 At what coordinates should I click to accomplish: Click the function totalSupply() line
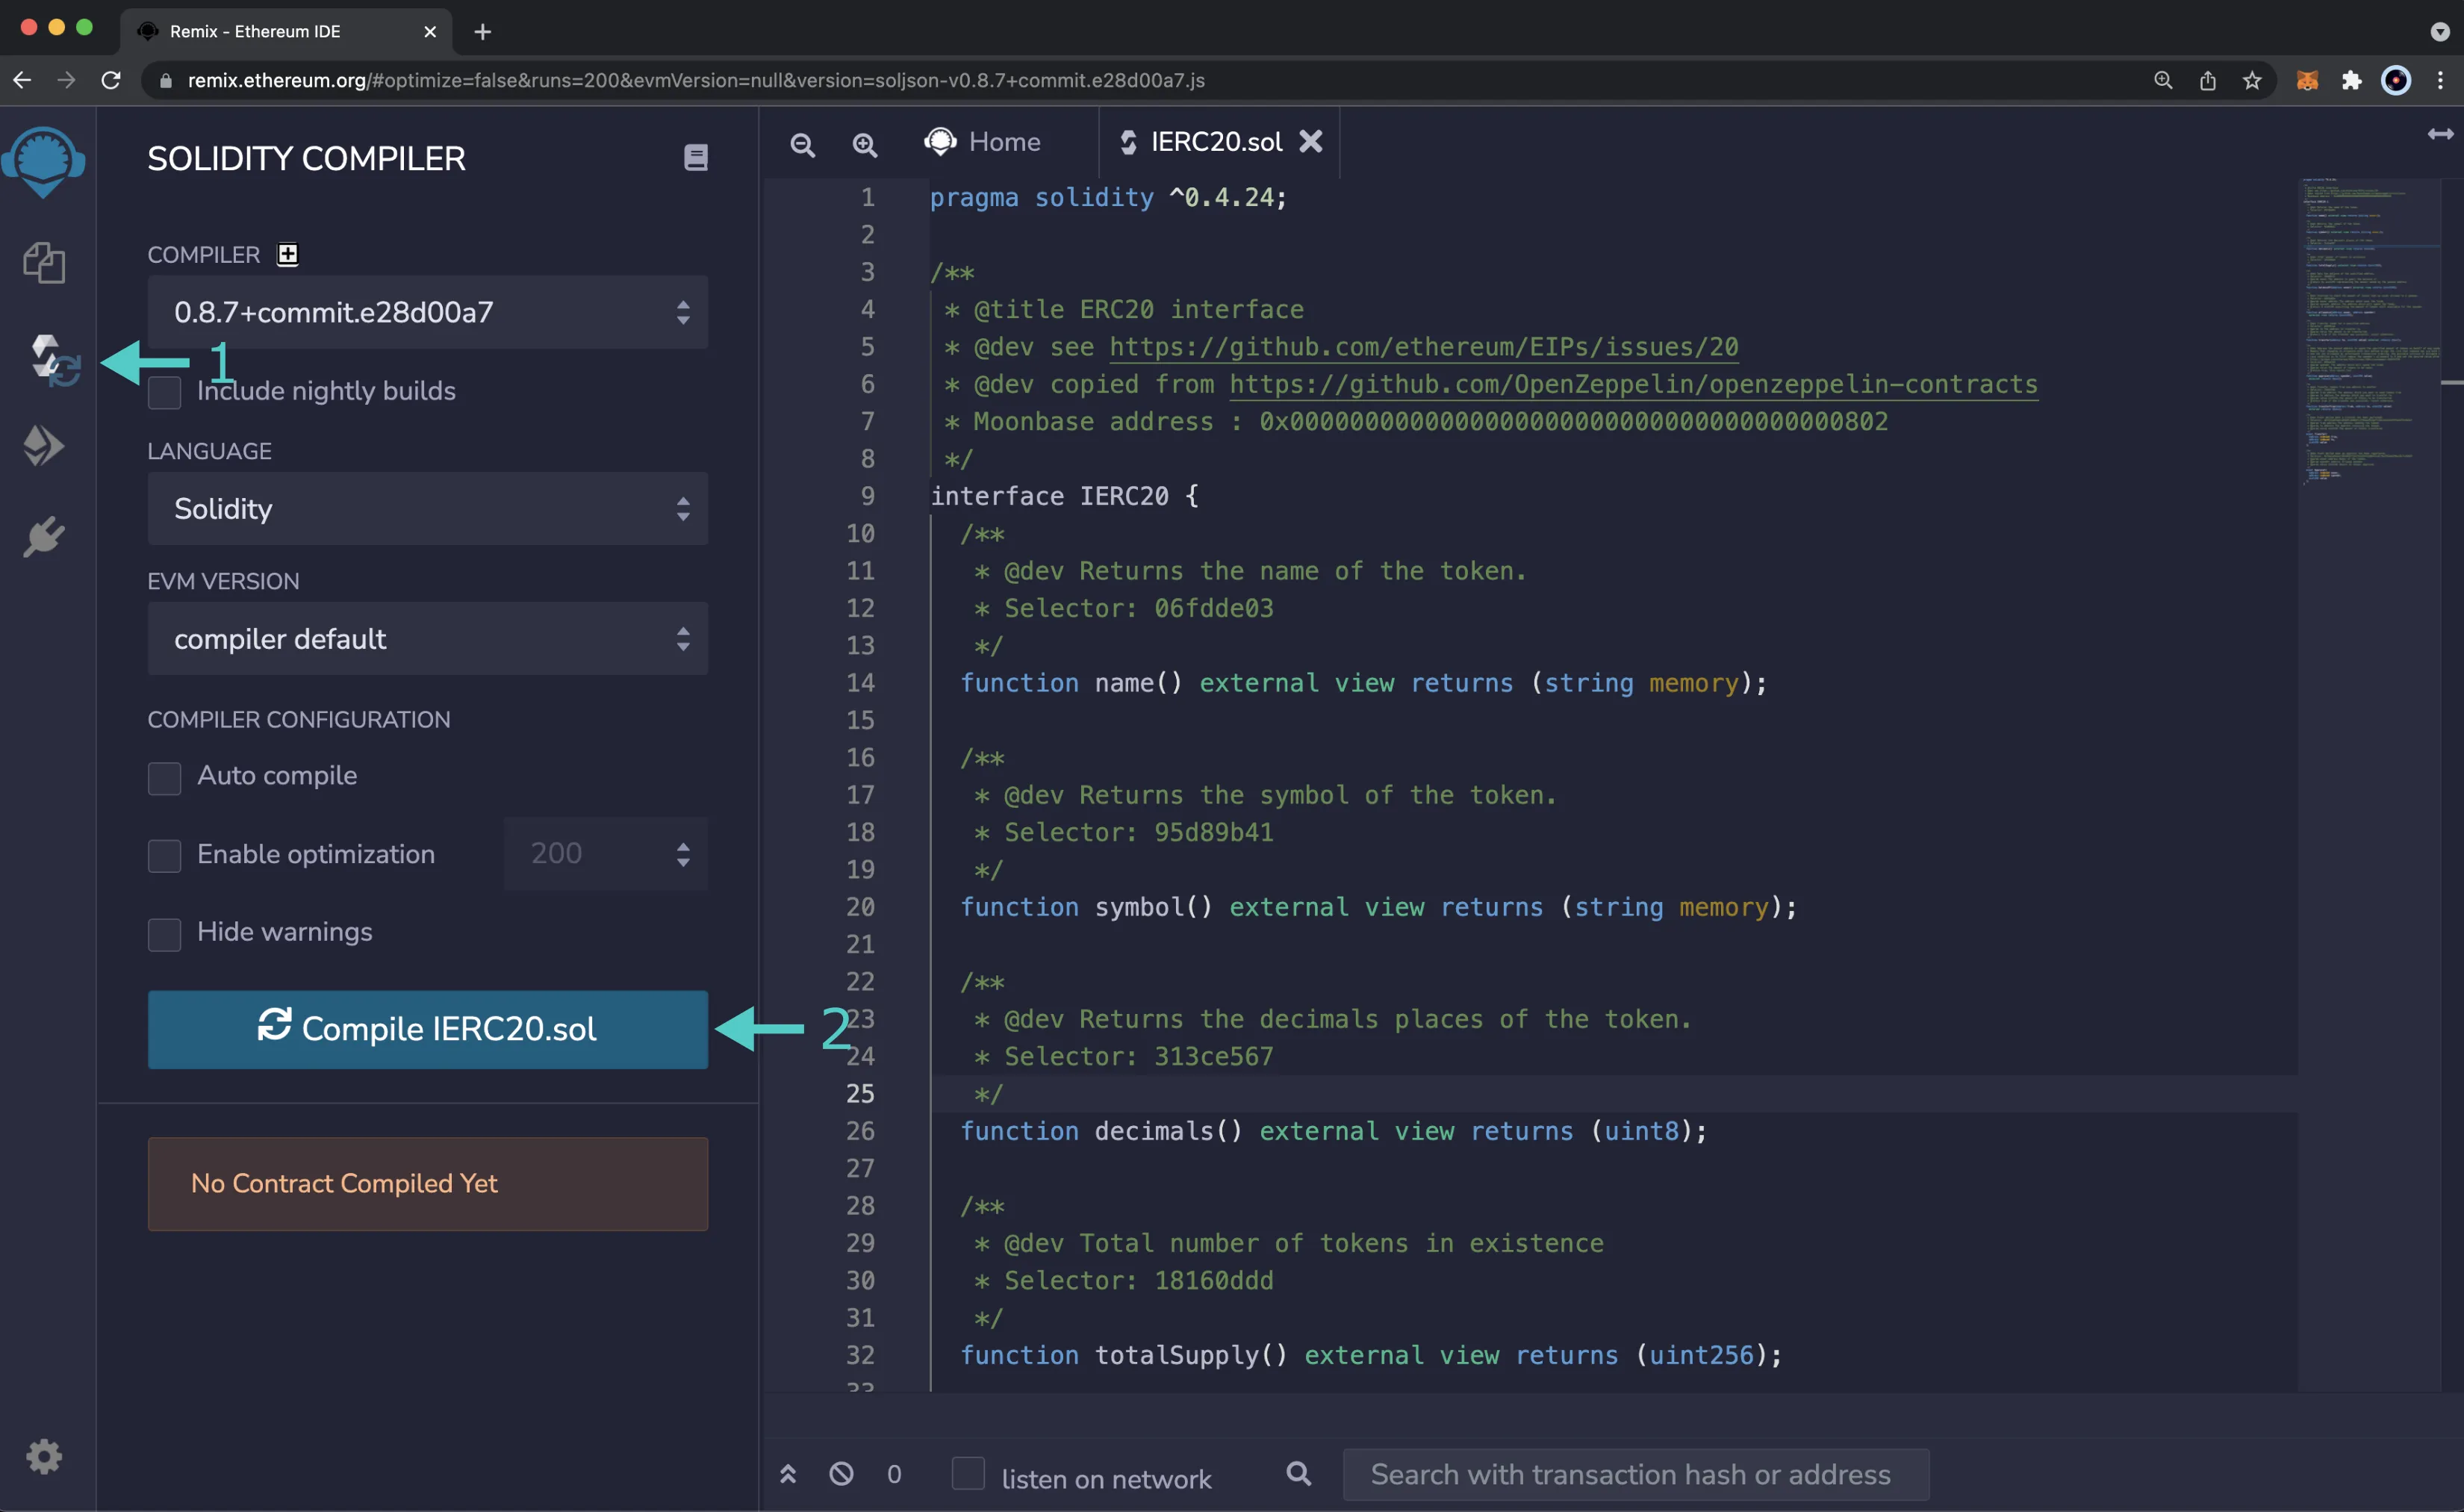1371,1355
